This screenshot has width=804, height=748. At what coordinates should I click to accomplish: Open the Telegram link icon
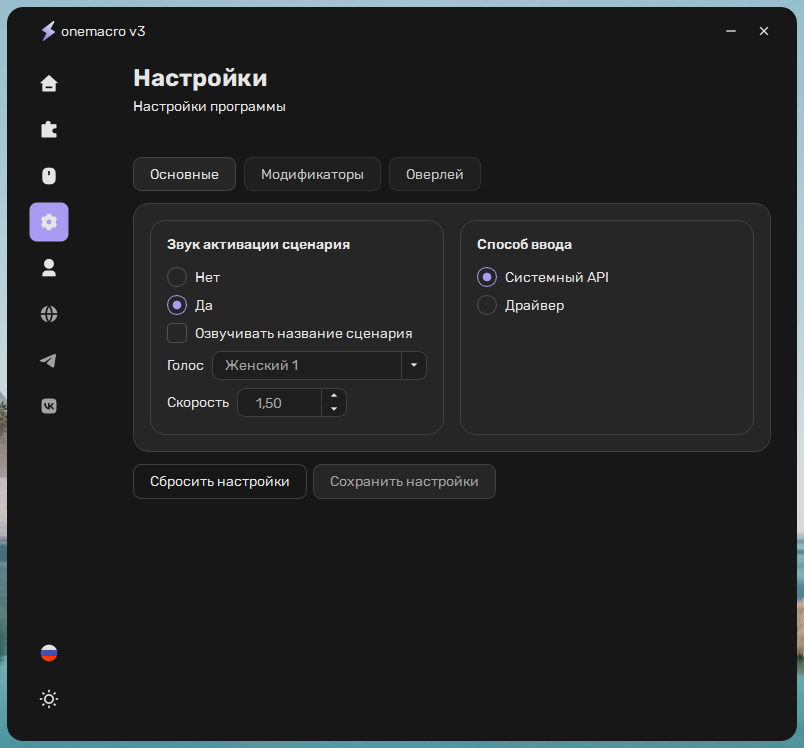[49, 360]
